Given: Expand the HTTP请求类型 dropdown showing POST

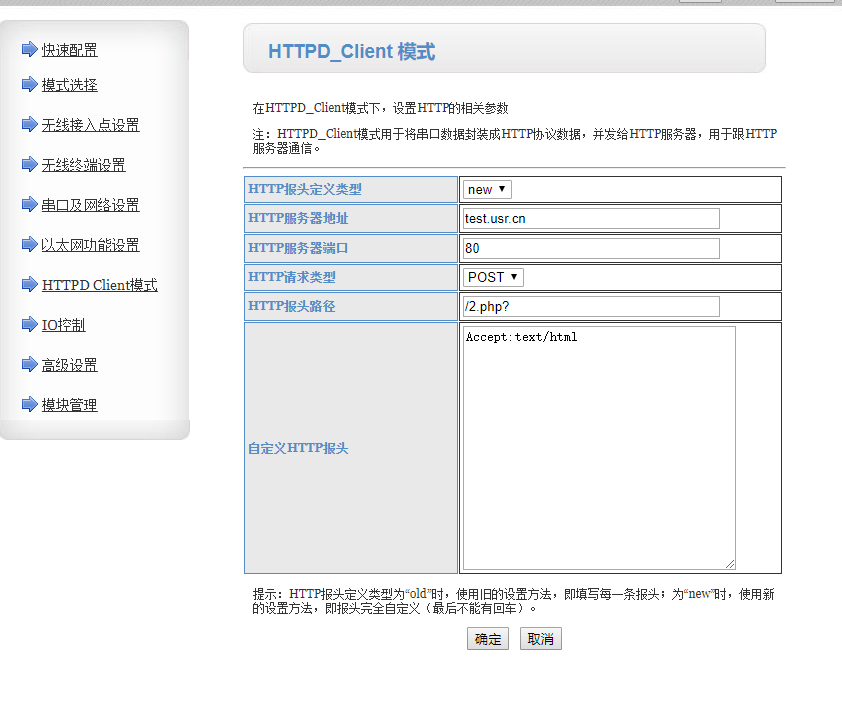Looking at the screenshot, I should [x=493, y=277].
